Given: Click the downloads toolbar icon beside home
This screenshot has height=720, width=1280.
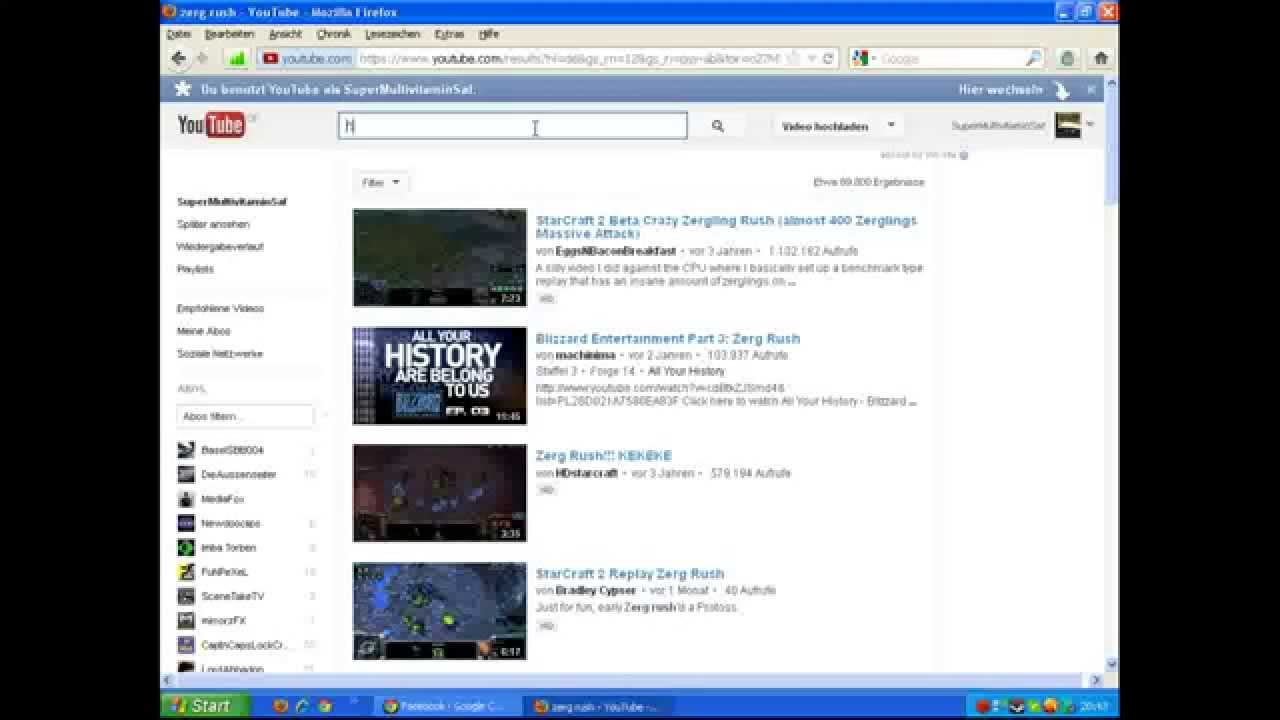Looking at the screenshot, I should (1068, 58).
